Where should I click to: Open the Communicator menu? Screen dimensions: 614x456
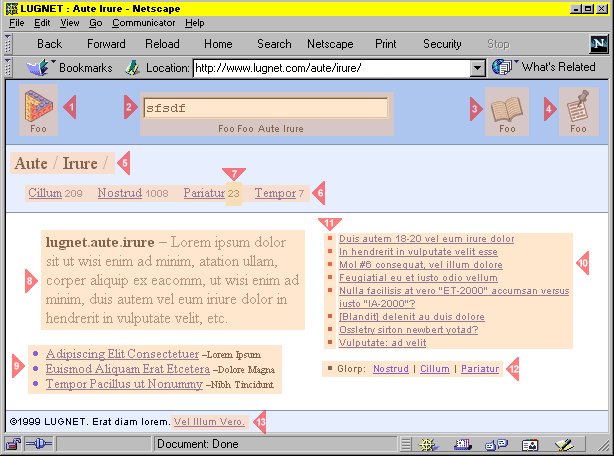[144, 23]
